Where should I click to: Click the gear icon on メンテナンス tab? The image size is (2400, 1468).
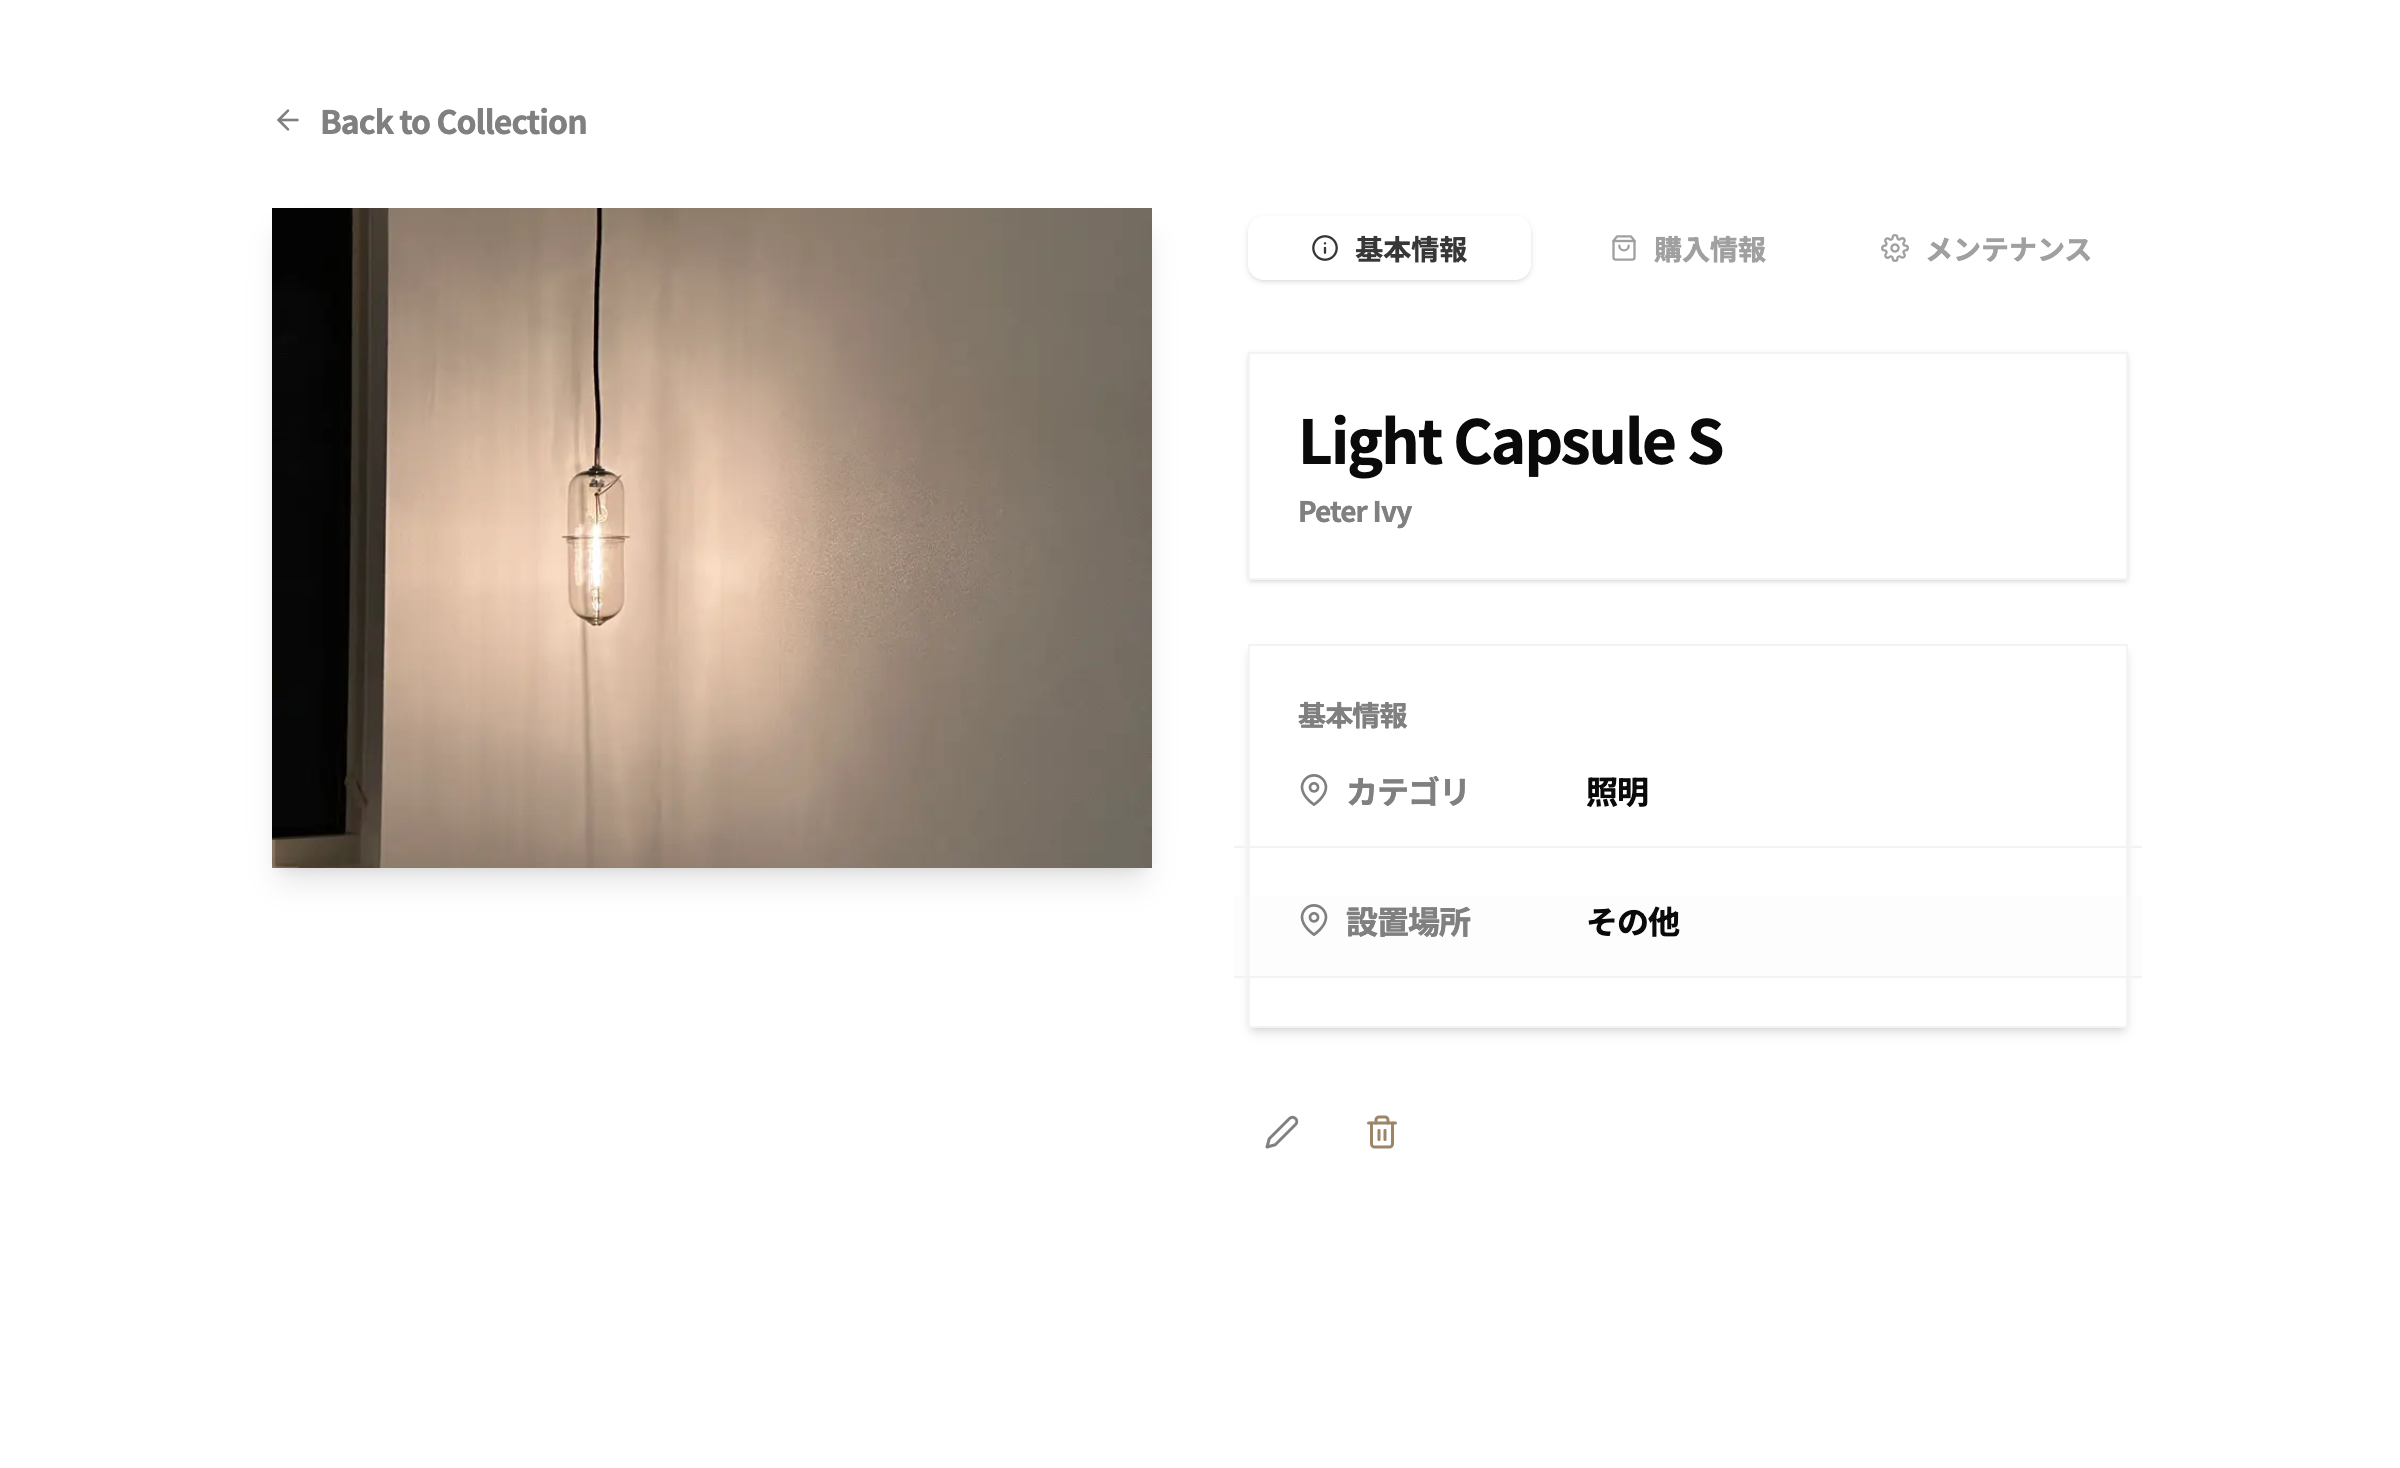click(1894, 248)
